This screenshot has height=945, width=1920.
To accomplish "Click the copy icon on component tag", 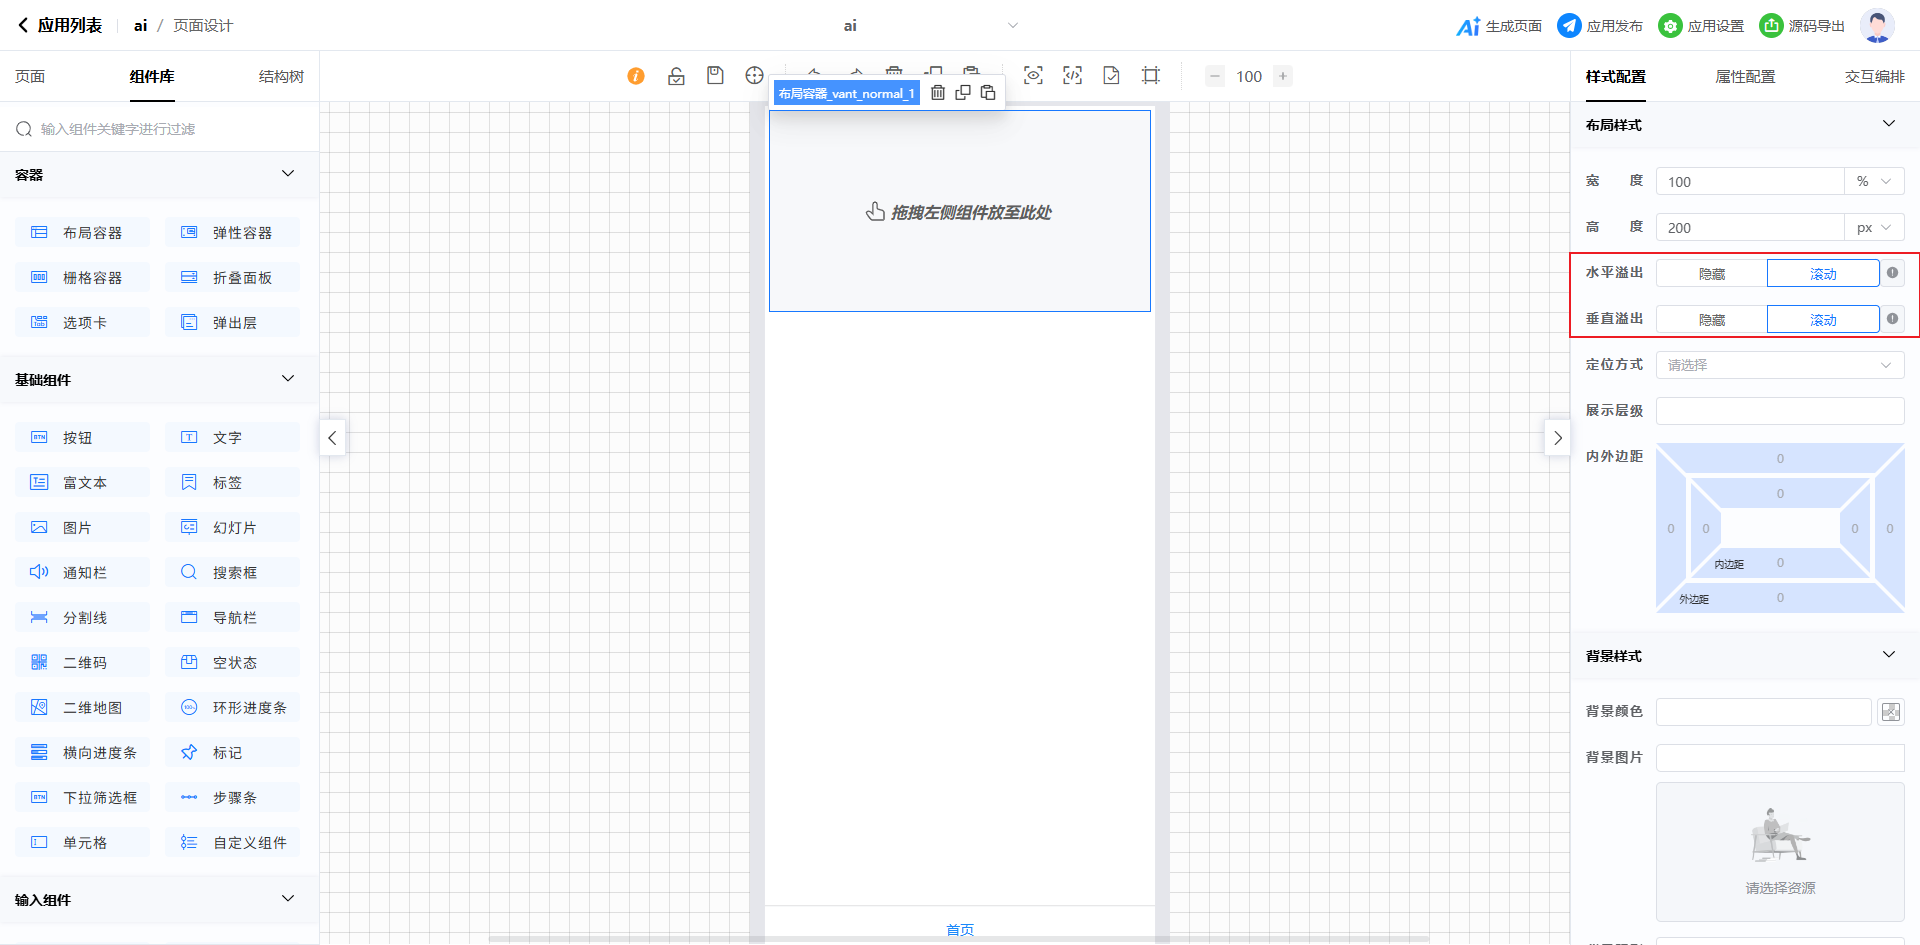I will pos(963,93).
